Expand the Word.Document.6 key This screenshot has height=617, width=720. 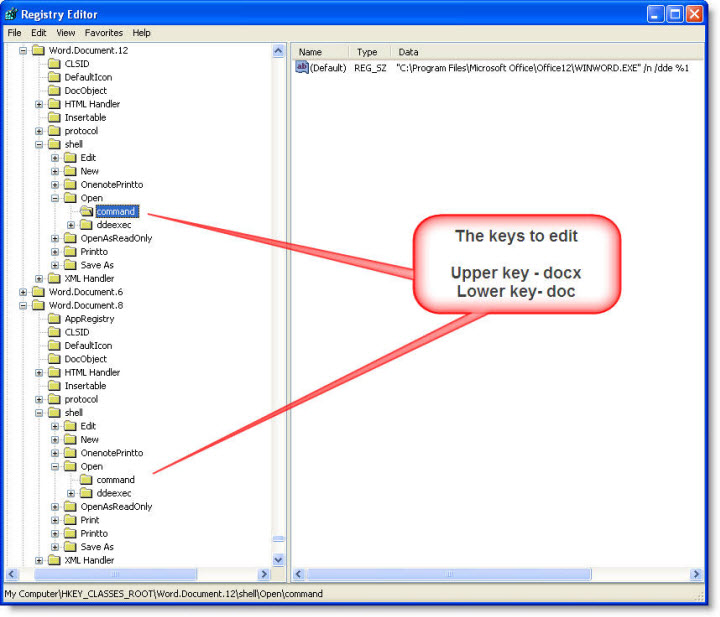coord(23,292)
